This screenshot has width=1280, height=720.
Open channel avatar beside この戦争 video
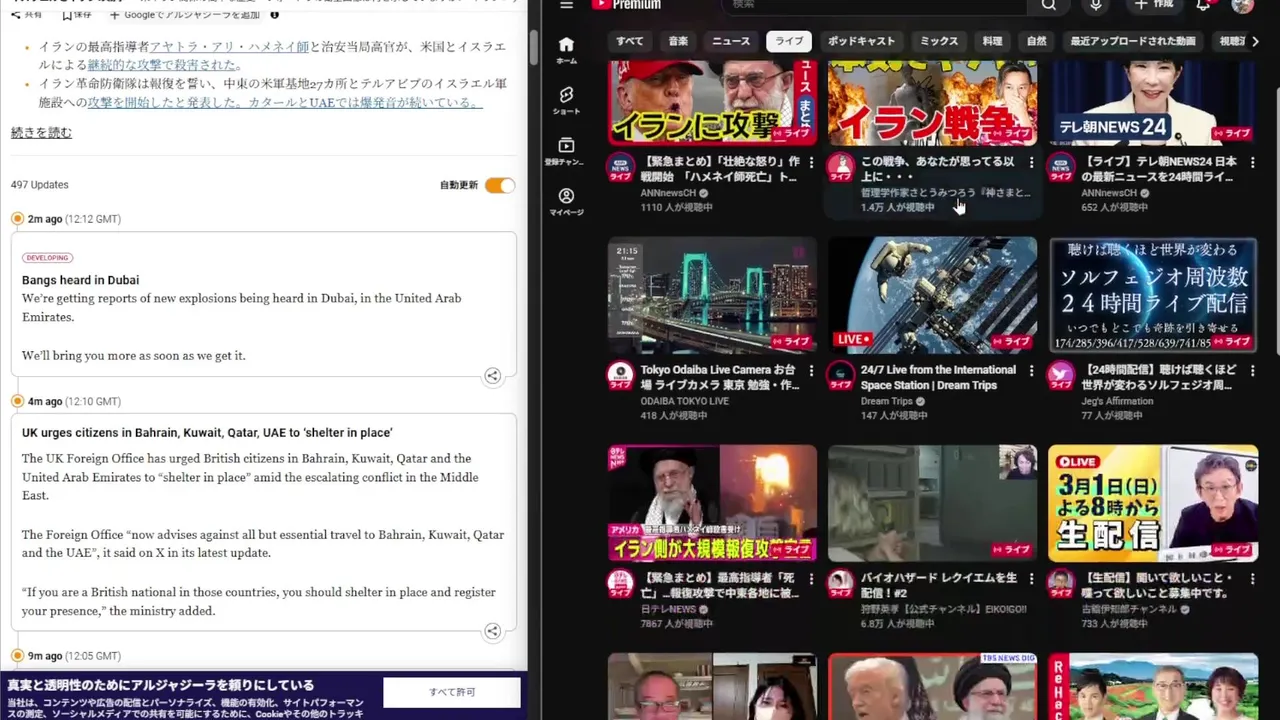click(x=841, y=167)
